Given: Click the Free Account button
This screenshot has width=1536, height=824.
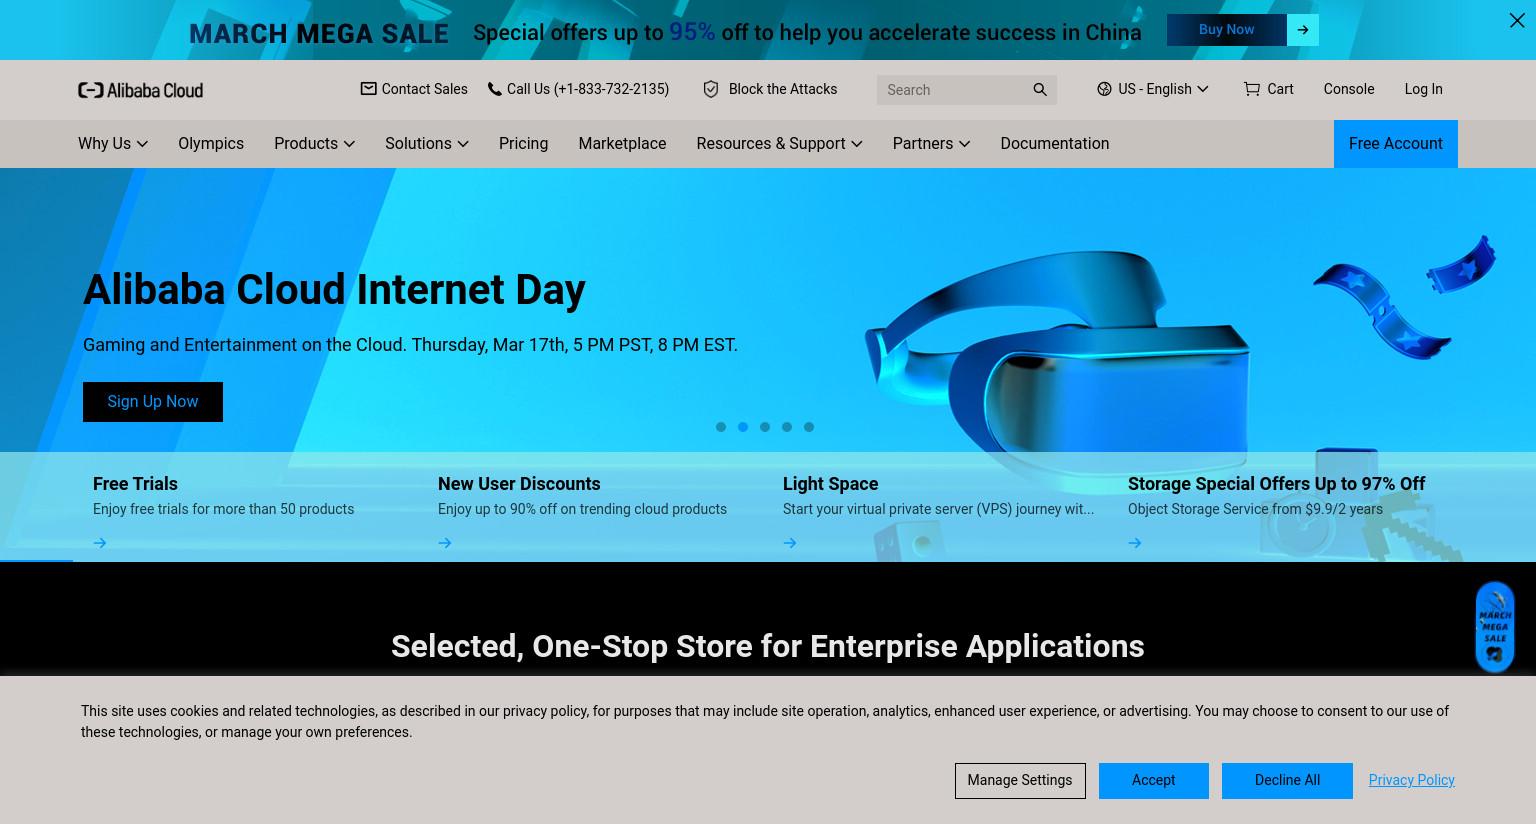Looking at the screenshot, I should [x=1396, y=144].
